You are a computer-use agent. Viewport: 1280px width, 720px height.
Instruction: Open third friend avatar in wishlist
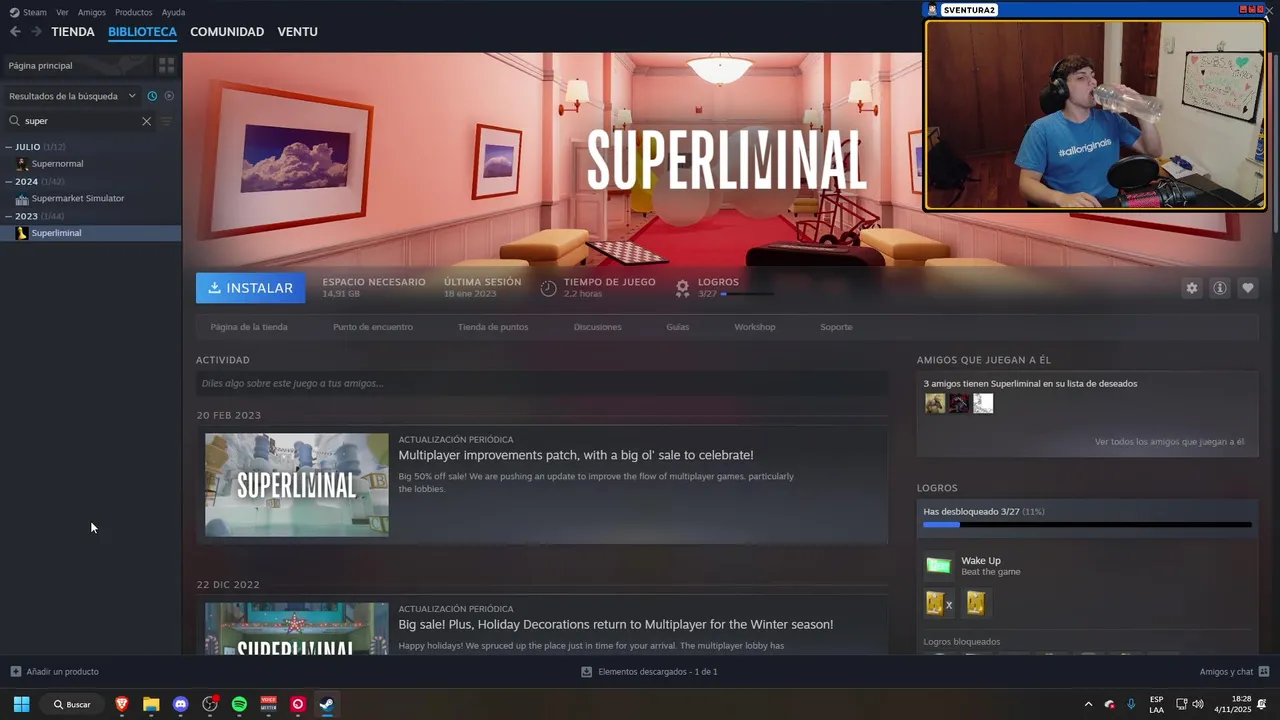tap(983, 403)
